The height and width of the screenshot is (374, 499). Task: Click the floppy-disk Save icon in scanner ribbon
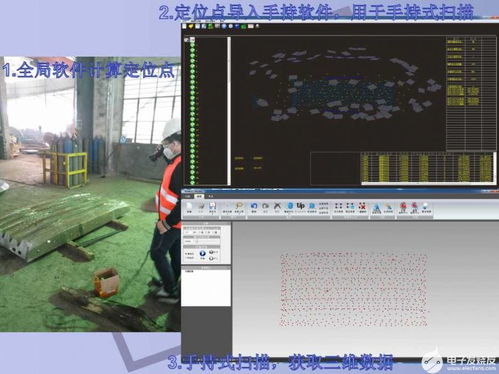(212, 206)
